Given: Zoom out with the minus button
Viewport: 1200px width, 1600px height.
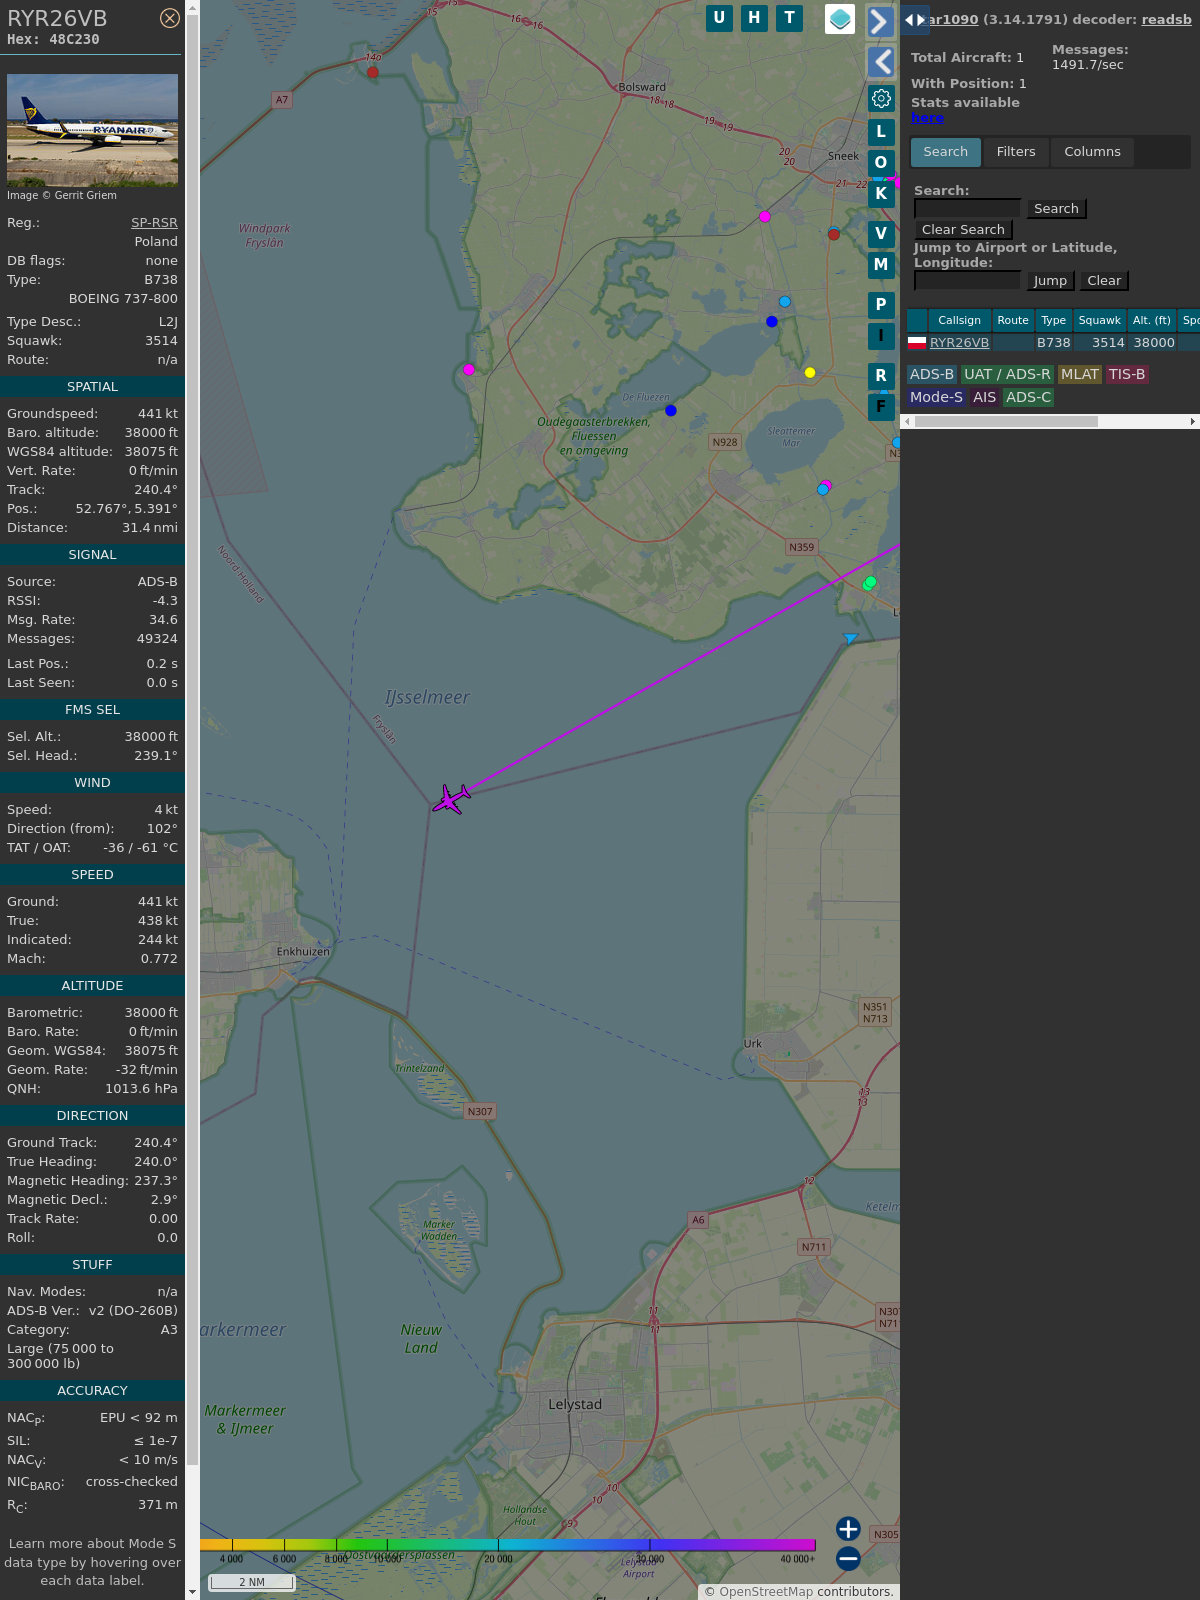Looking at the screenshot, I should (x=848, y=1558).
